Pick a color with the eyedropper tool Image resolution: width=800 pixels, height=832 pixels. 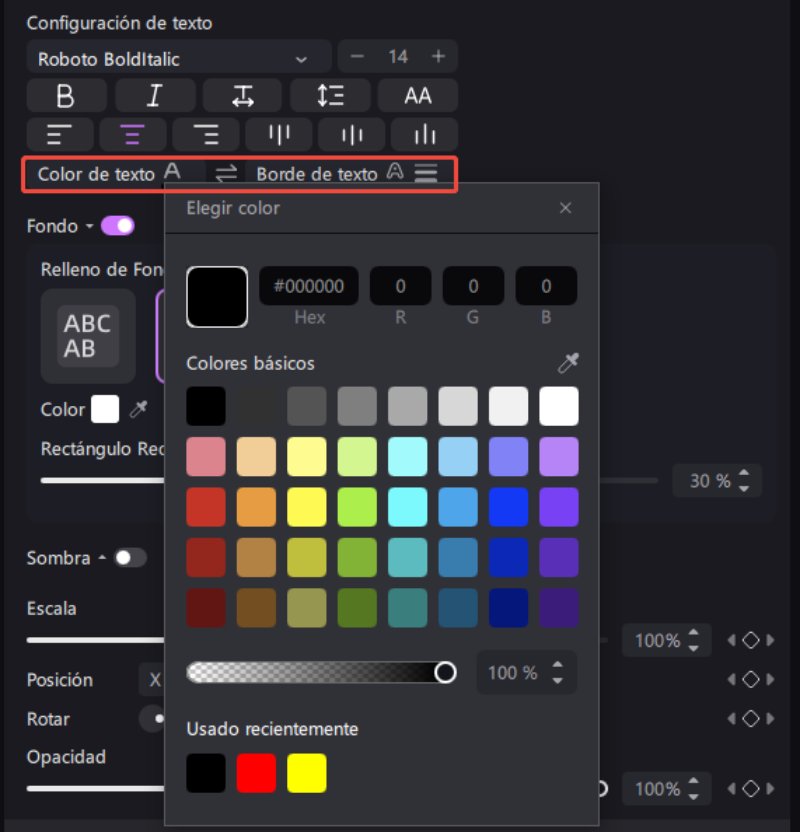[567, 363]
